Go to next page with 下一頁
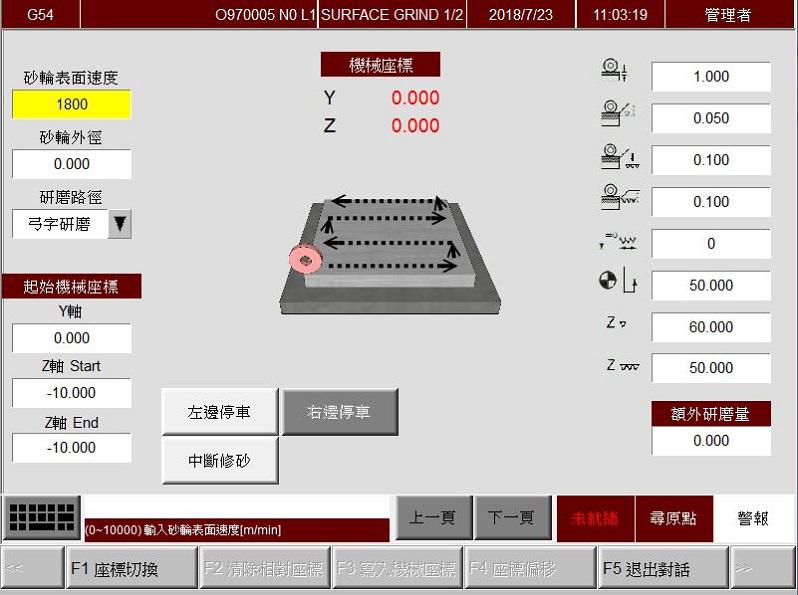Image resolution: width=798 pixels, height=595 pixels. click(511, 518)
